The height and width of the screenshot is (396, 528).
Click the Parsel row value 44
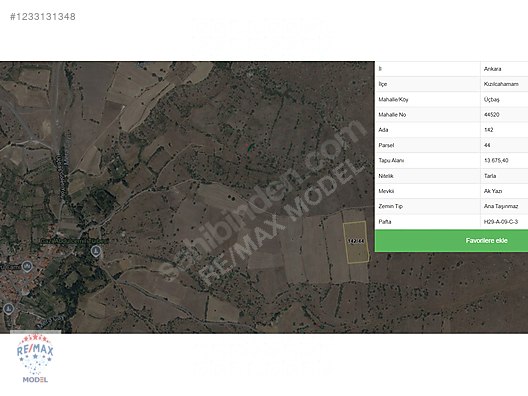(487, 145)
